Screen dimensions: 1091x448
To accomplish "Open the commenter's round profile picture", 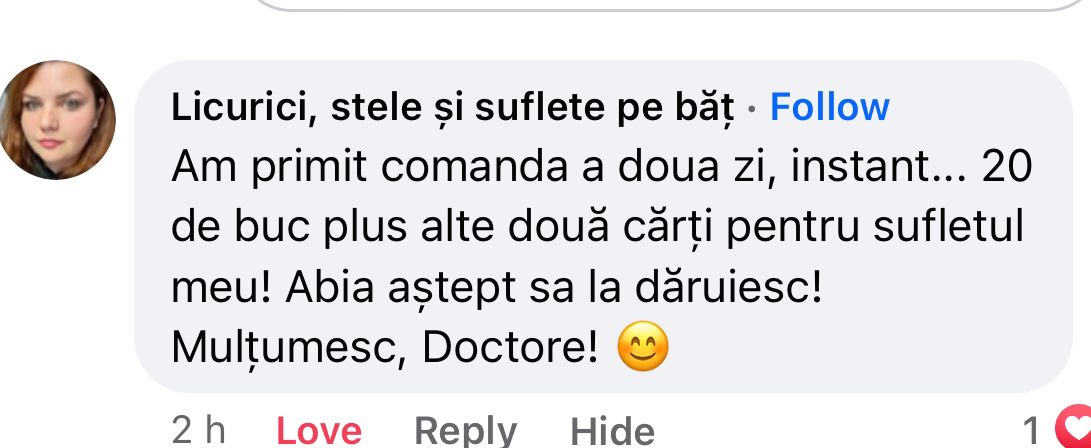I will coord(58,120).
